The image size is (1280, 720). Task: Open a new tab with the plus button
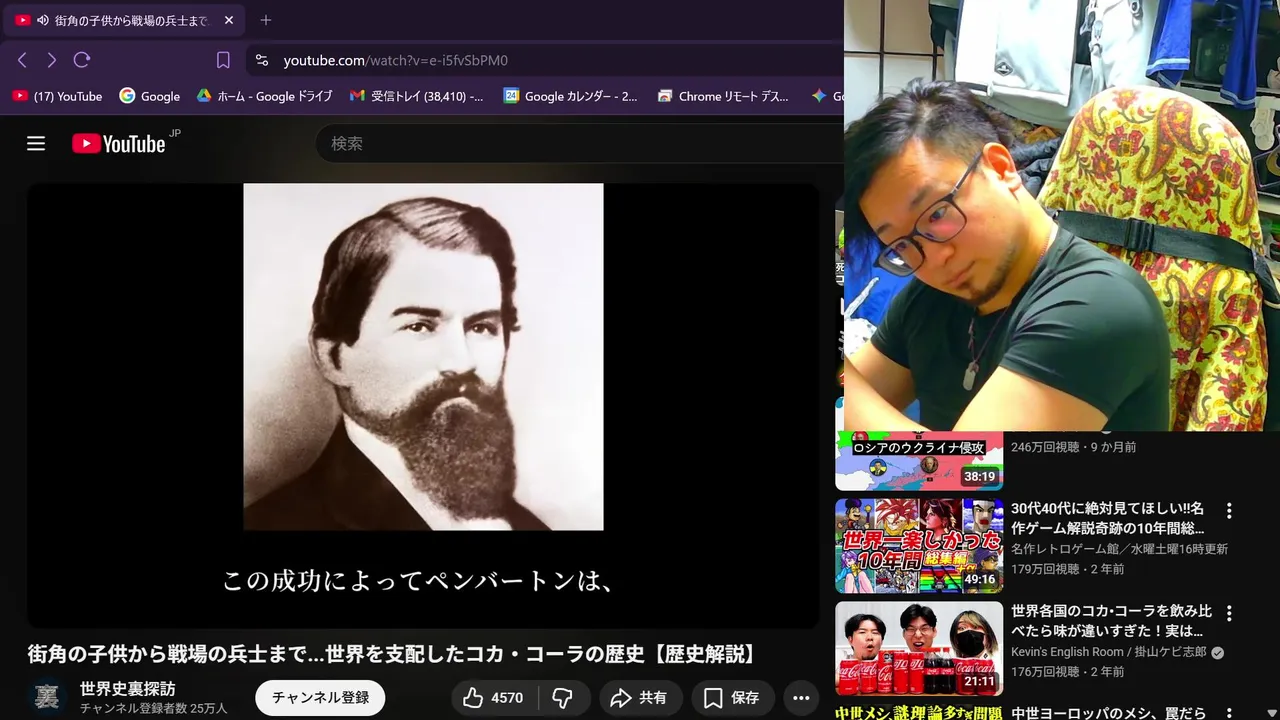point(265,20)
